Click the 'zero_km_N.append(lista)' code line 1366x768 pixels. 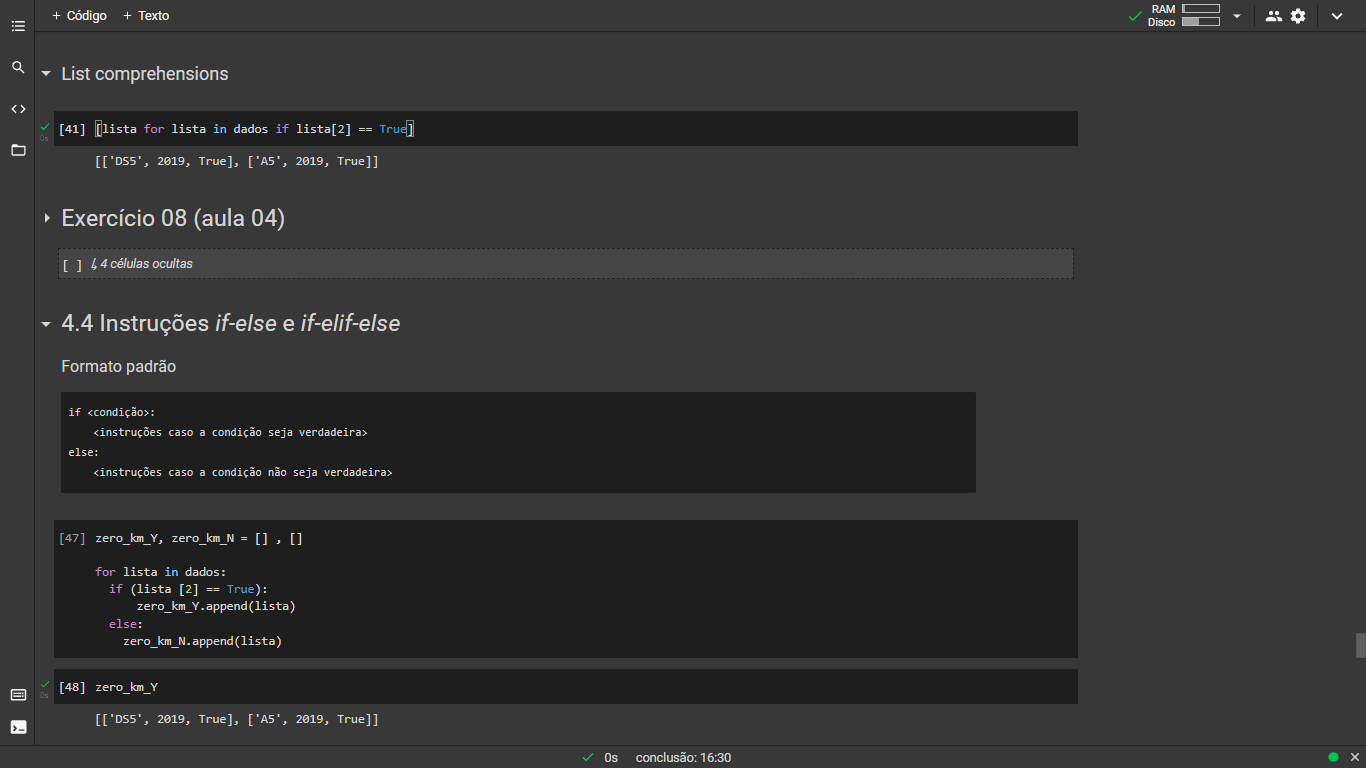coord(202,641)
